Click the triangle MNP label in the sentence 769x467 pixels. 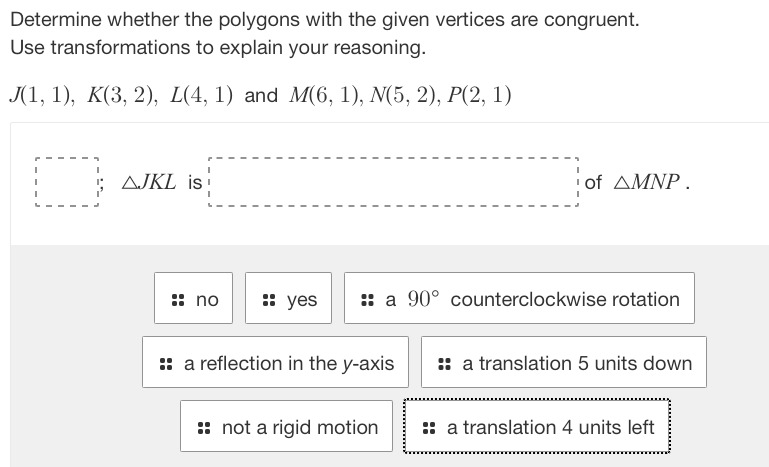click(647, 182)
